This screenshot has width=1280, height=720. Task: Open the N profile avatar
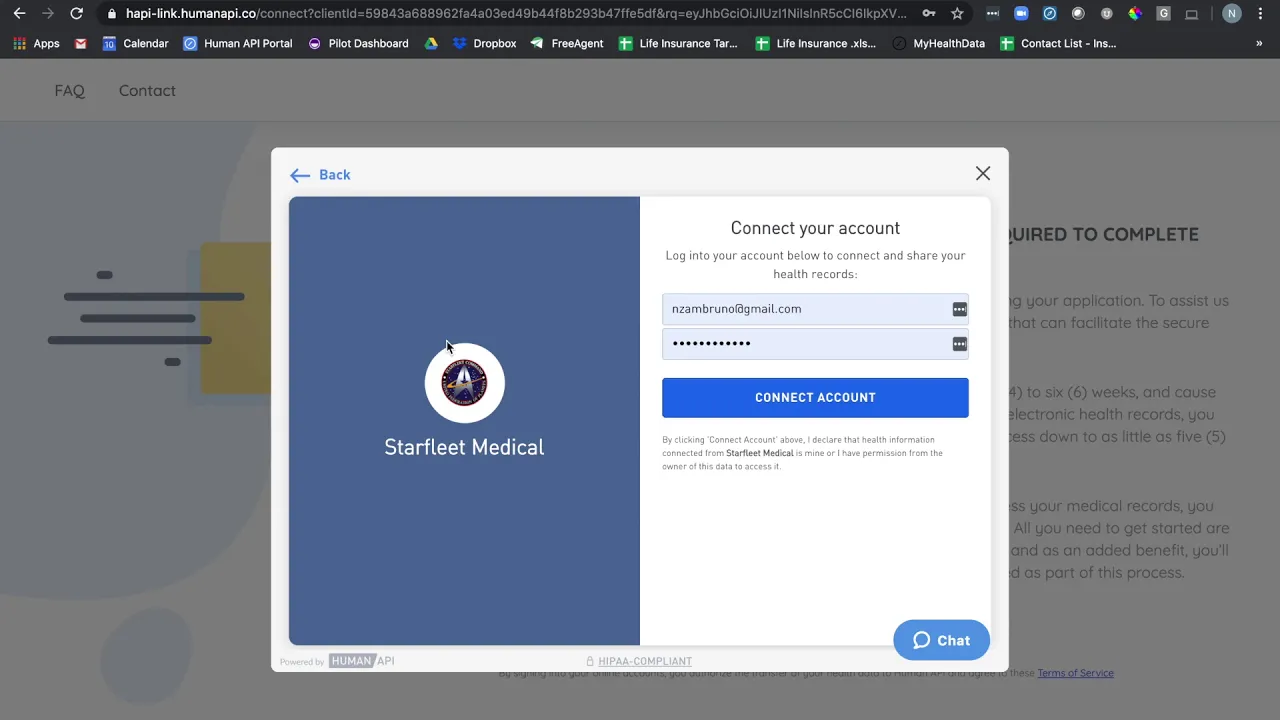click(1232, 14)
